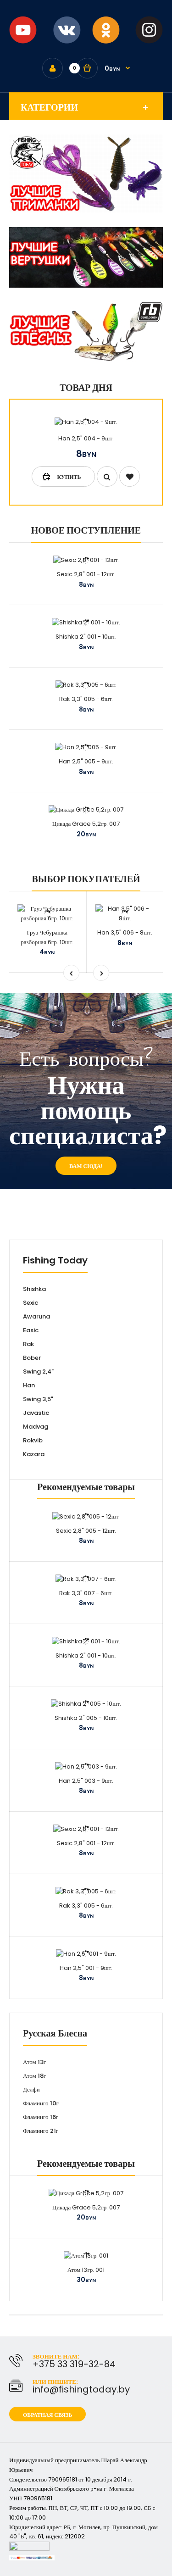The height and width of the screenshot is (2576, 172).
Task: Open the Лучшие вертушки banner
Action: (x=86, y=257)
